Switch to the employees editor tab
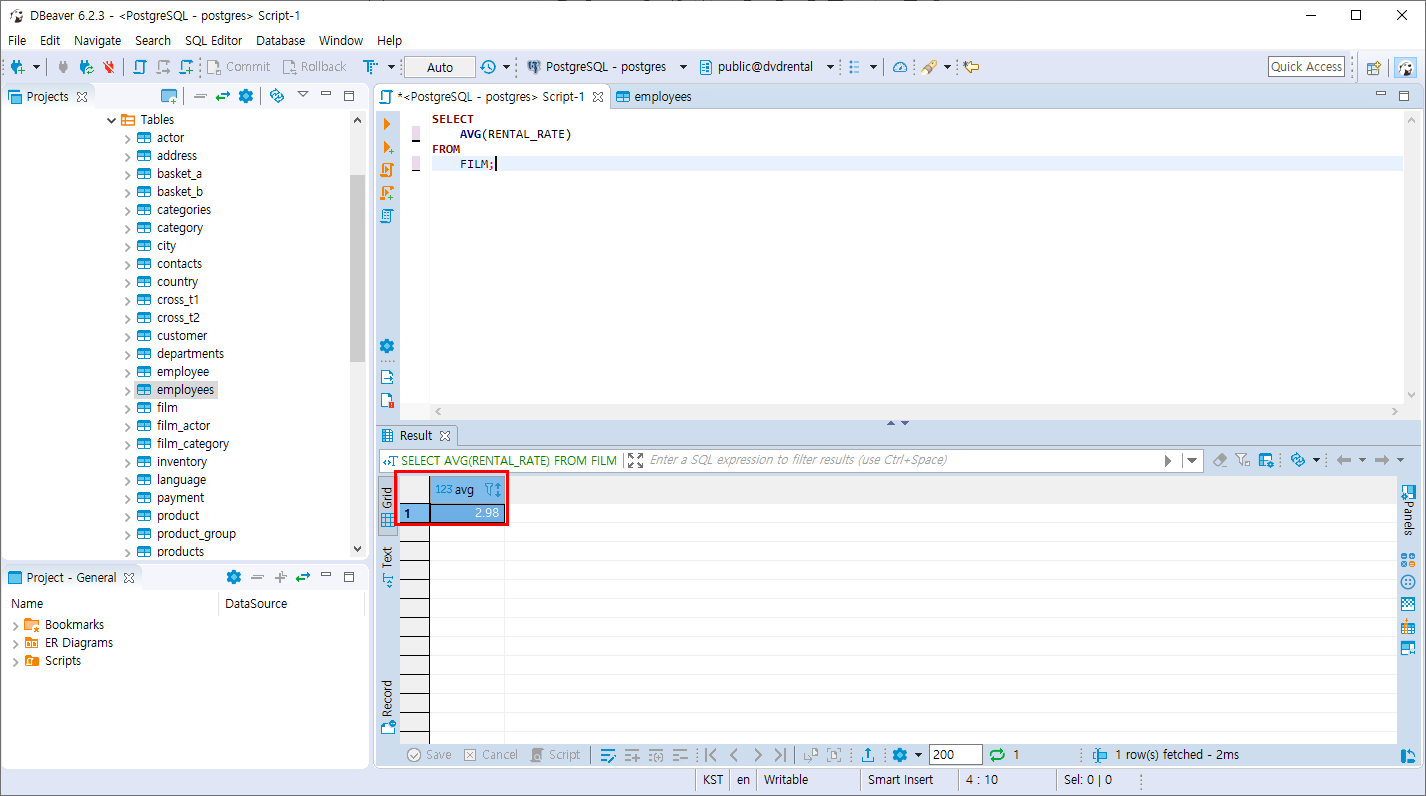 point(652,97)
